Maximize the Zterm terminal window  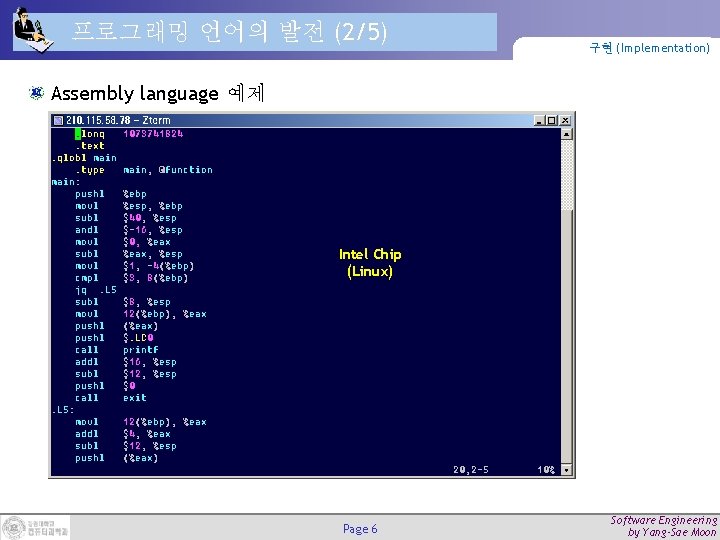(x=552, y=120)
